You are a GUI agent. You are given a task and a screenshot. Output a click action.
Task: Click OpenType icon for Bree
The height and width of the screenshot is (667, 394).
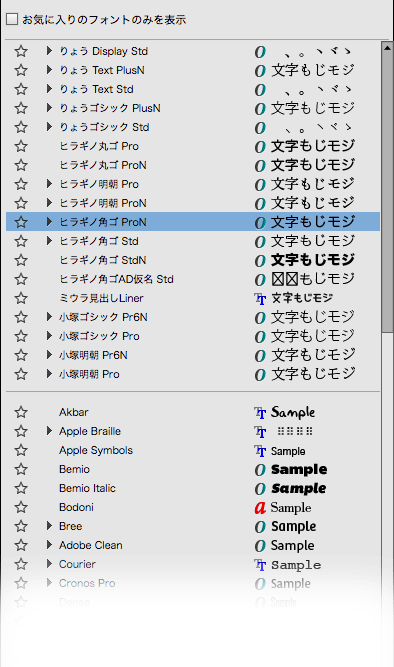coord(260,527)
